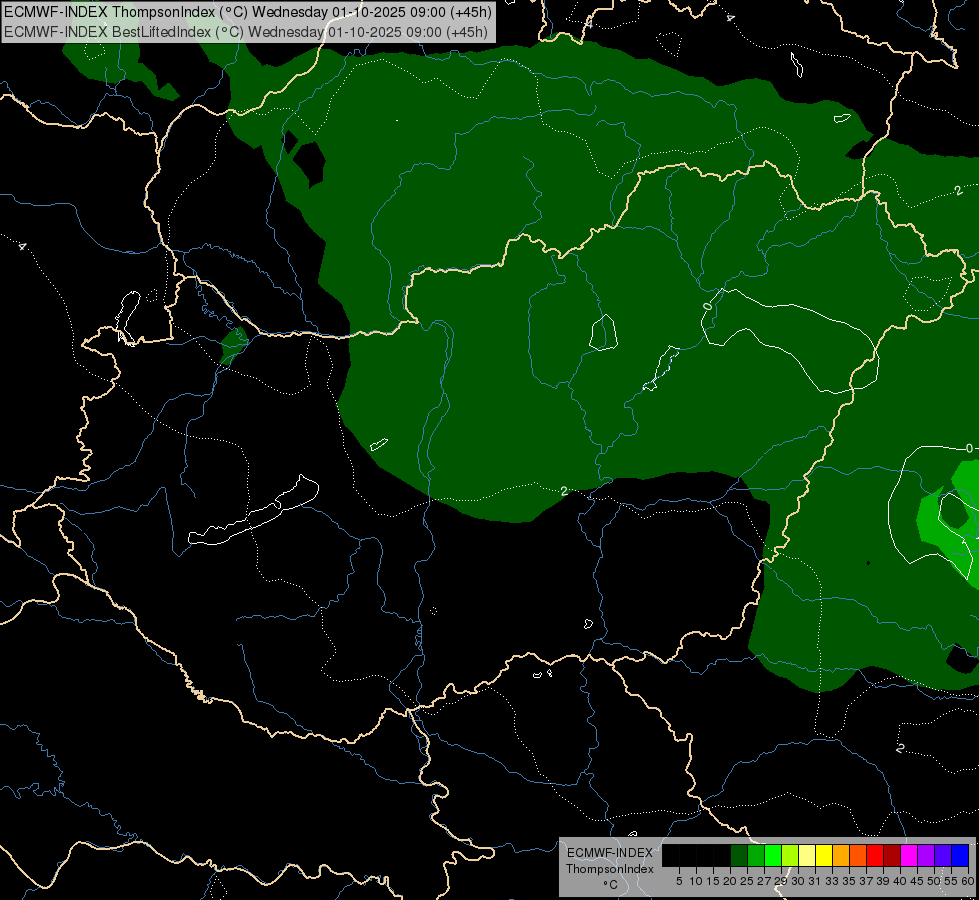Click the '2' contour label on green edge
Viewport: 979px width, 900px height.
564,491
